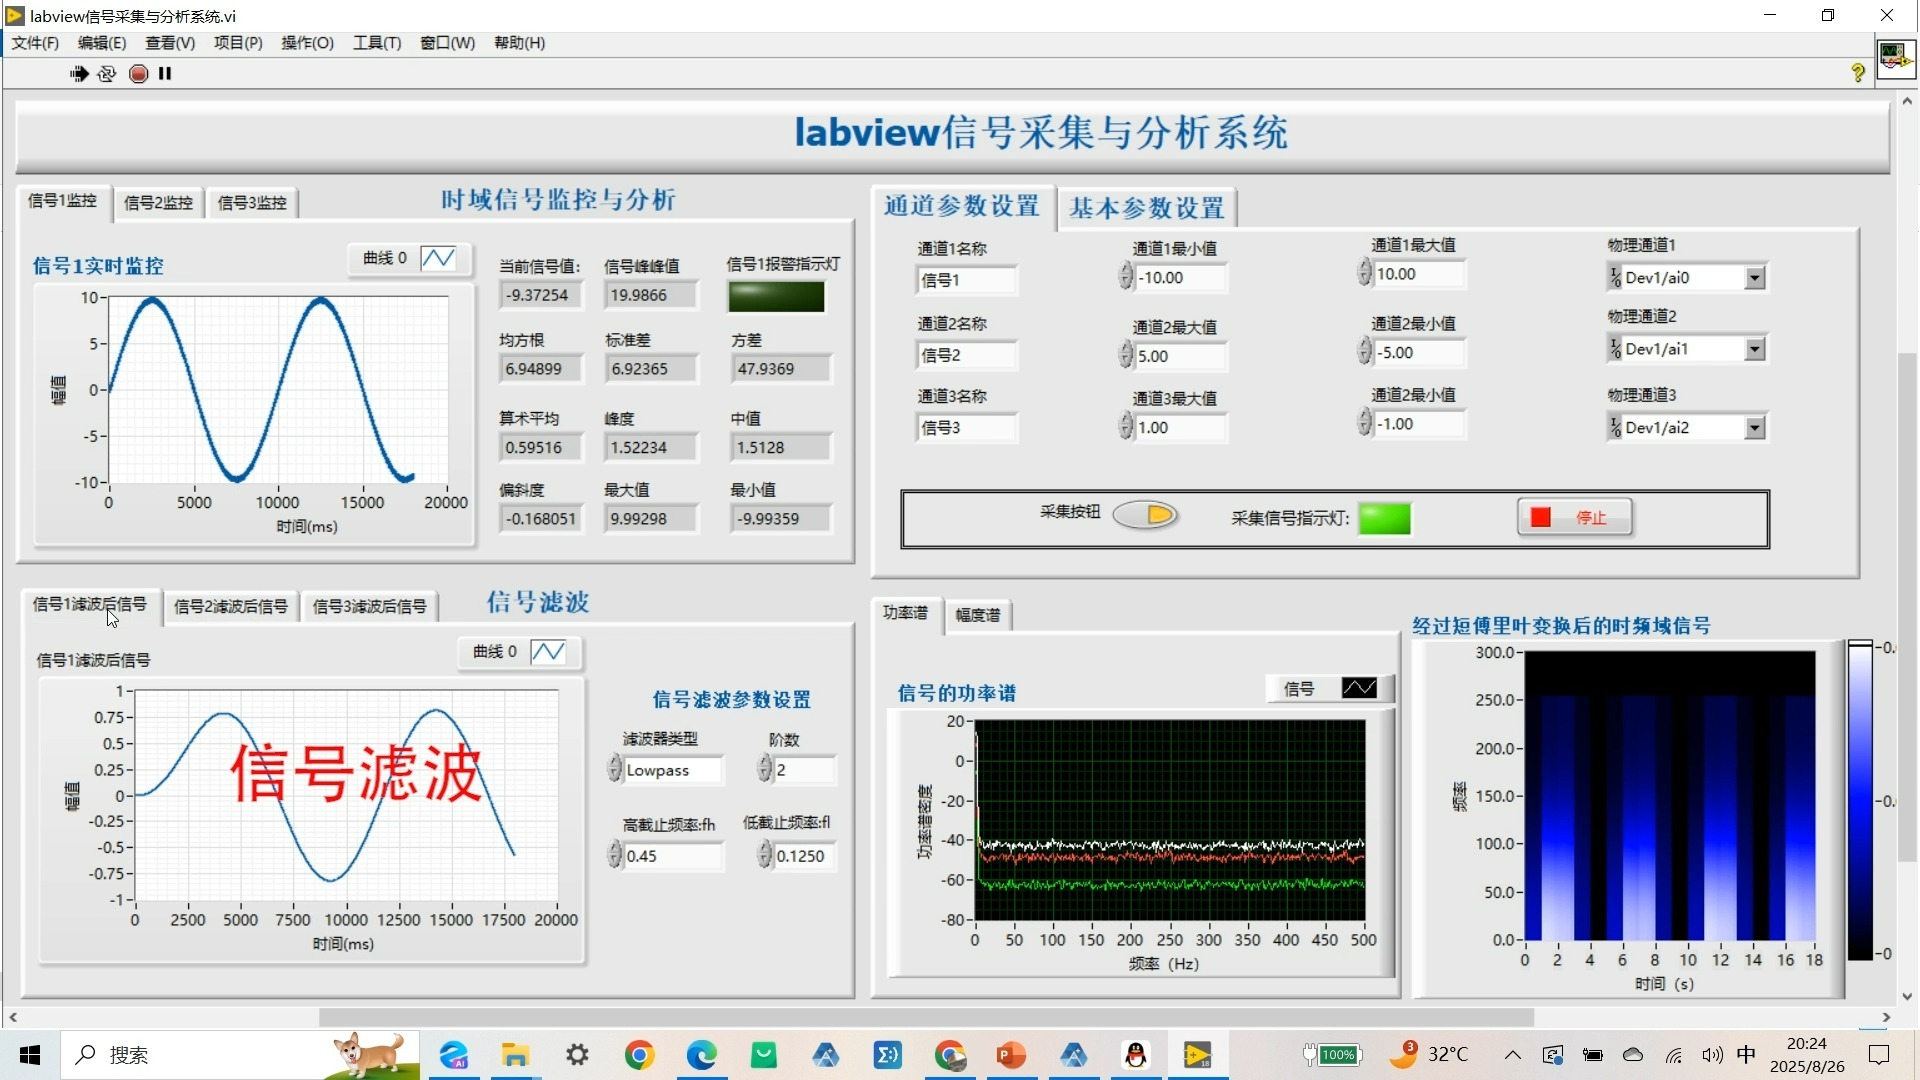The width and height of the screenshot is (1920, 1080).
Task: Click the 通道1名称 信号1 field
Action: pyautogui.click(x=966, y=280)
